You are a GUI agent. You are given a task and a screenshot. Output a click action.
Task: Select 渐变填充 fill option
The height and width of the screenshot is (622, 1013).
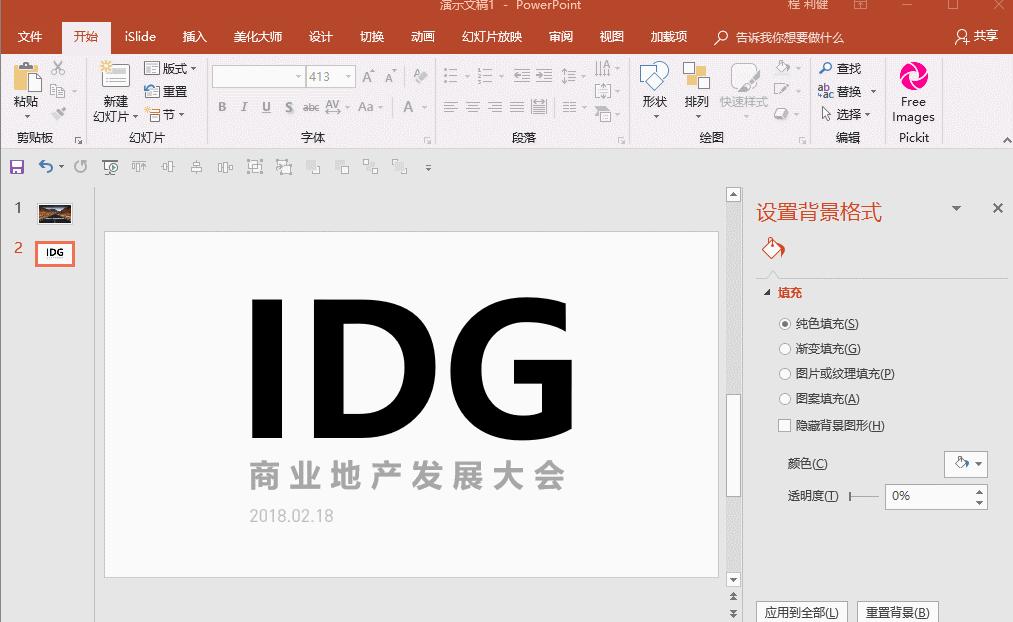point(785,348)
